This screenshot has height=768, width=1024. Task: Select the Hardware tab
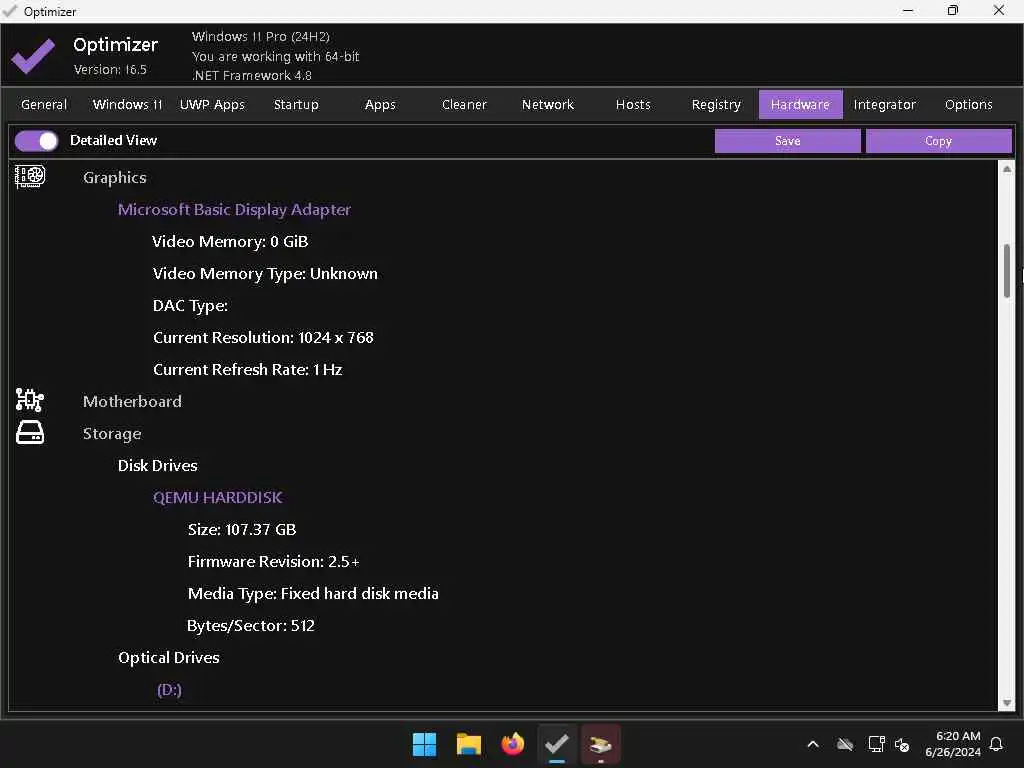[x=801, y=104]
